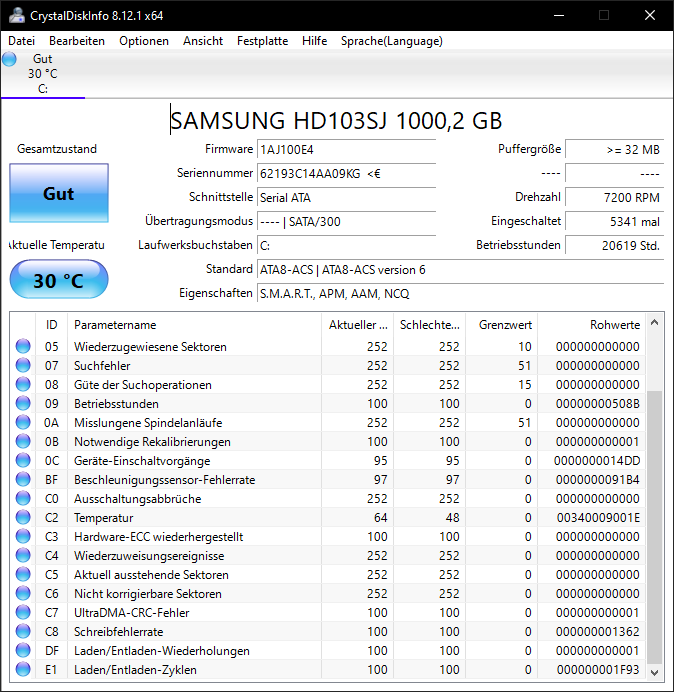Click the Laufwerksbuchstaben field C:
The height and width of the screenshot is (692, 674).
[346, 245]
